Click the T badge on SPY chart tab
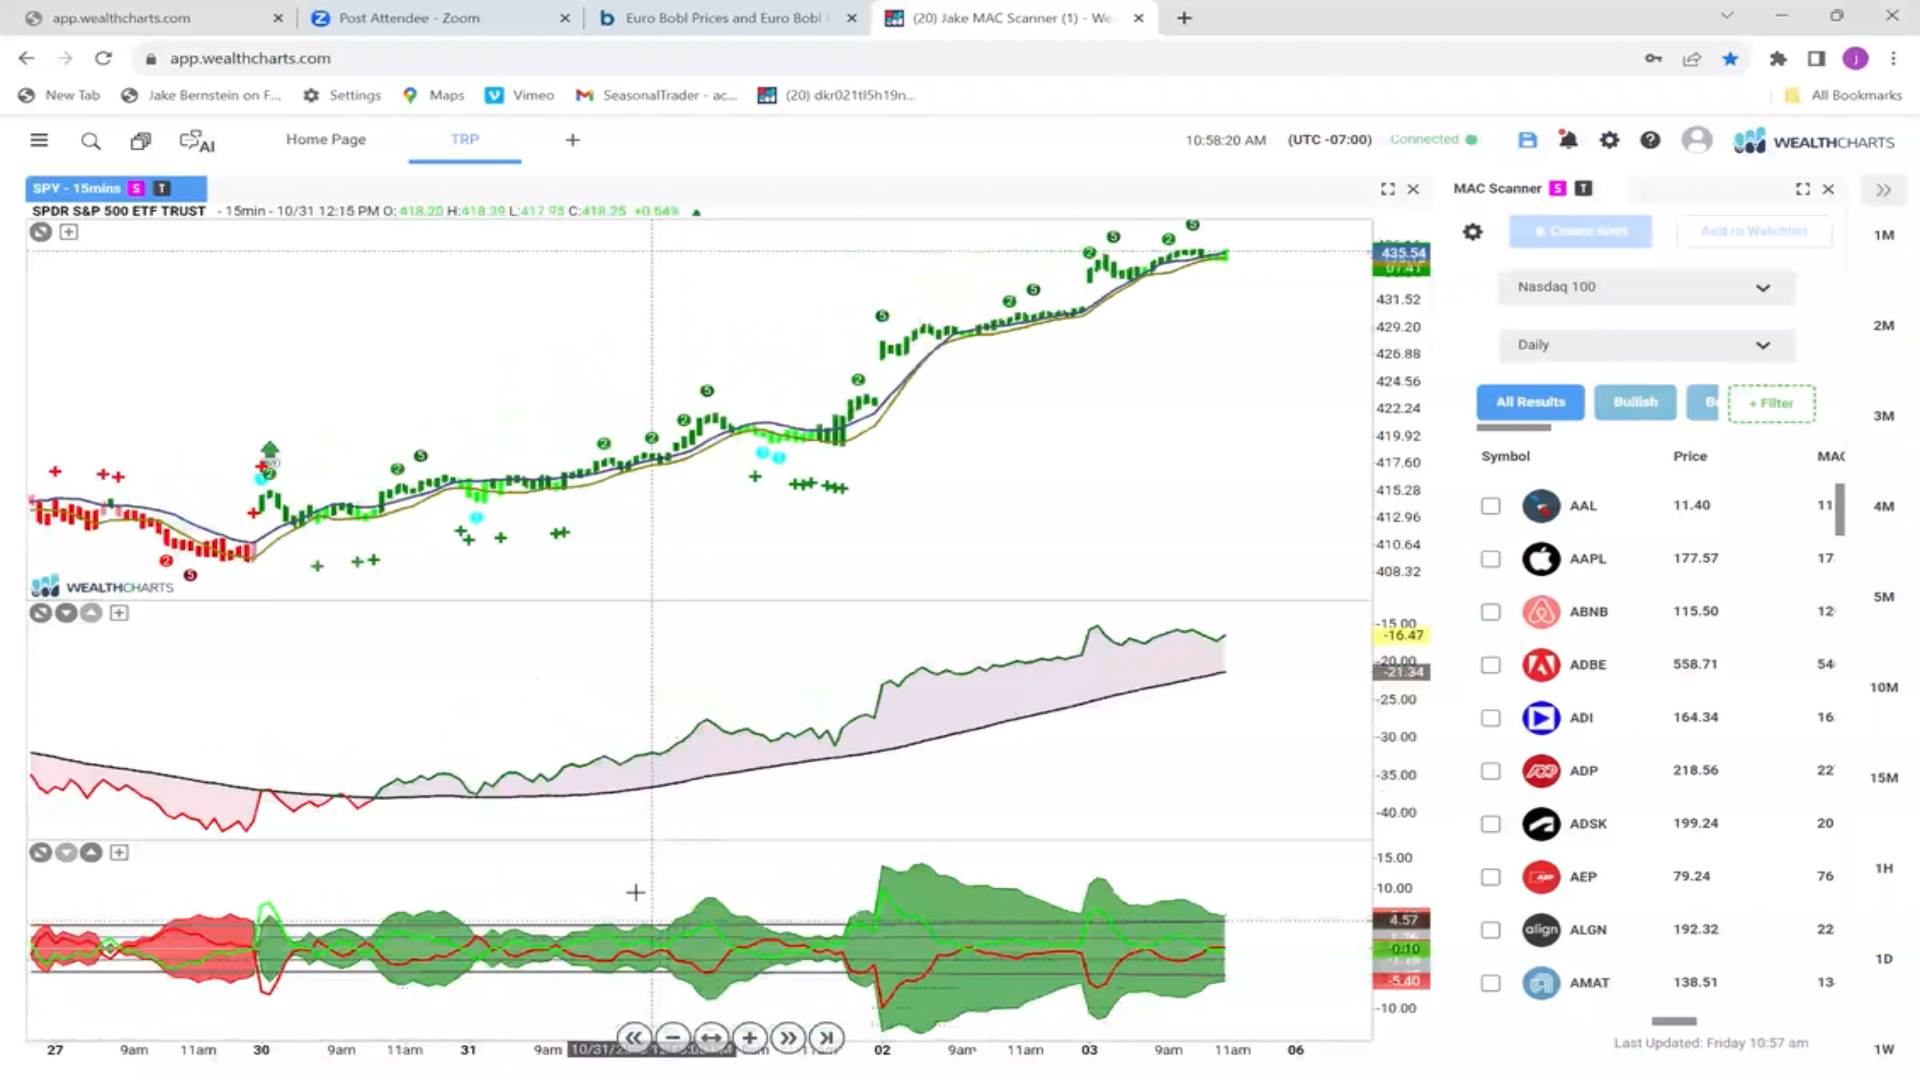Image resolution: width=1920 pixels, height=1080 pixels. [162, 188]
